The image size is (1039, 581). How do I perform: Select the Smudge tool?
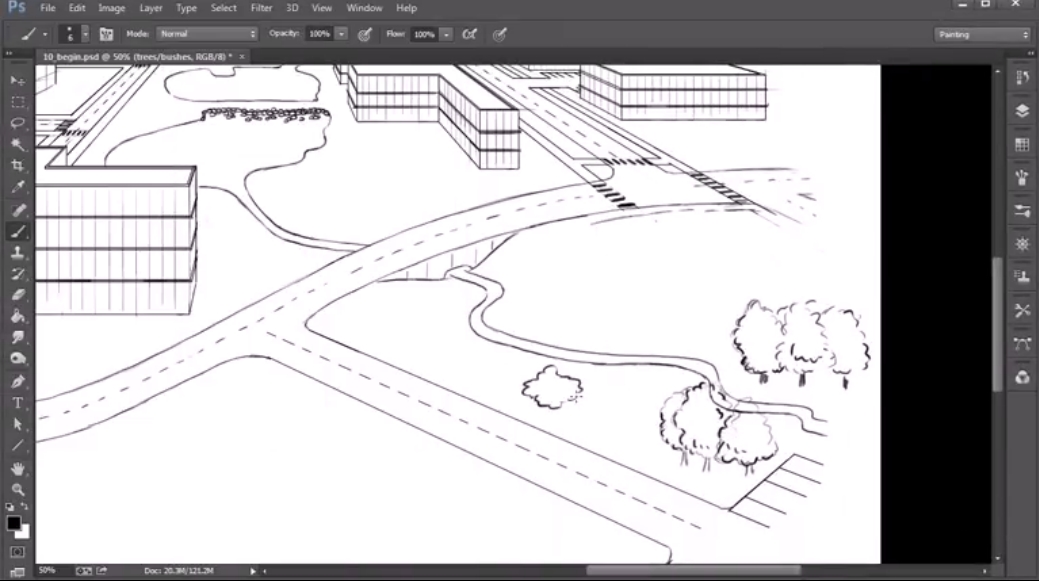[18, 337]
